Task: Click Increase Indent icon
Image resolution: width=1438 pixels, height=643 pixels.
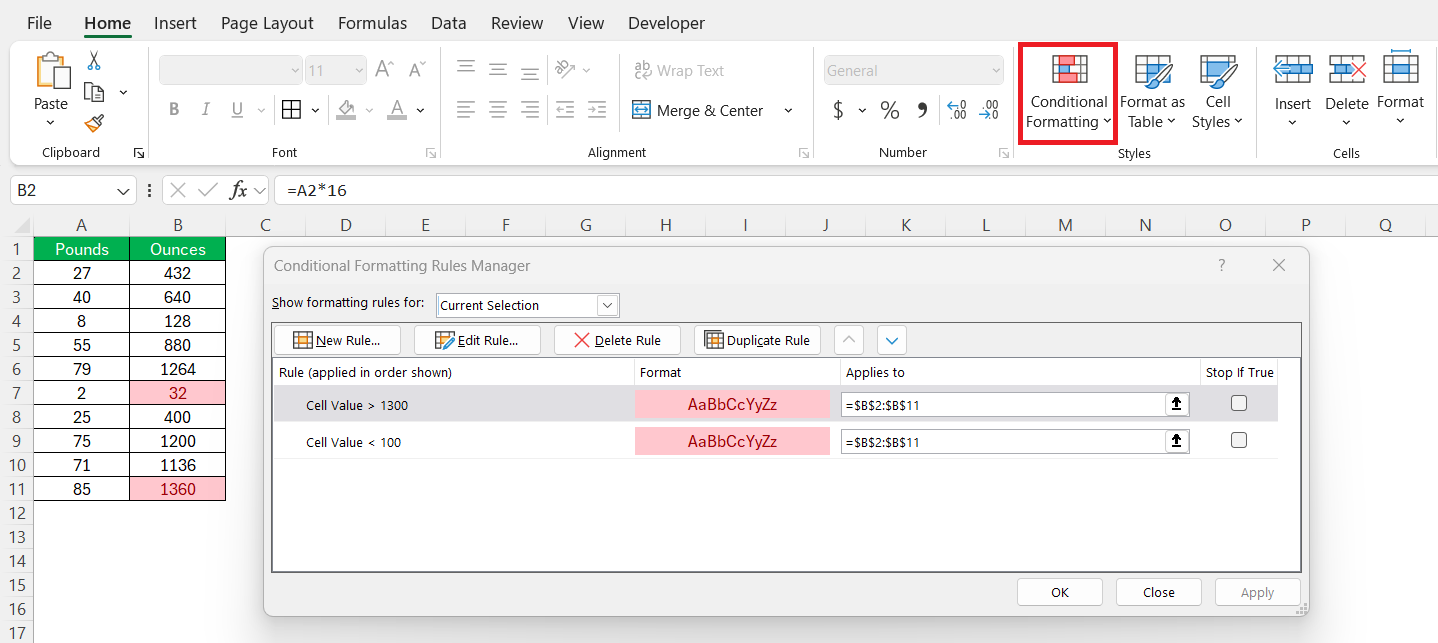Action: 597,110
